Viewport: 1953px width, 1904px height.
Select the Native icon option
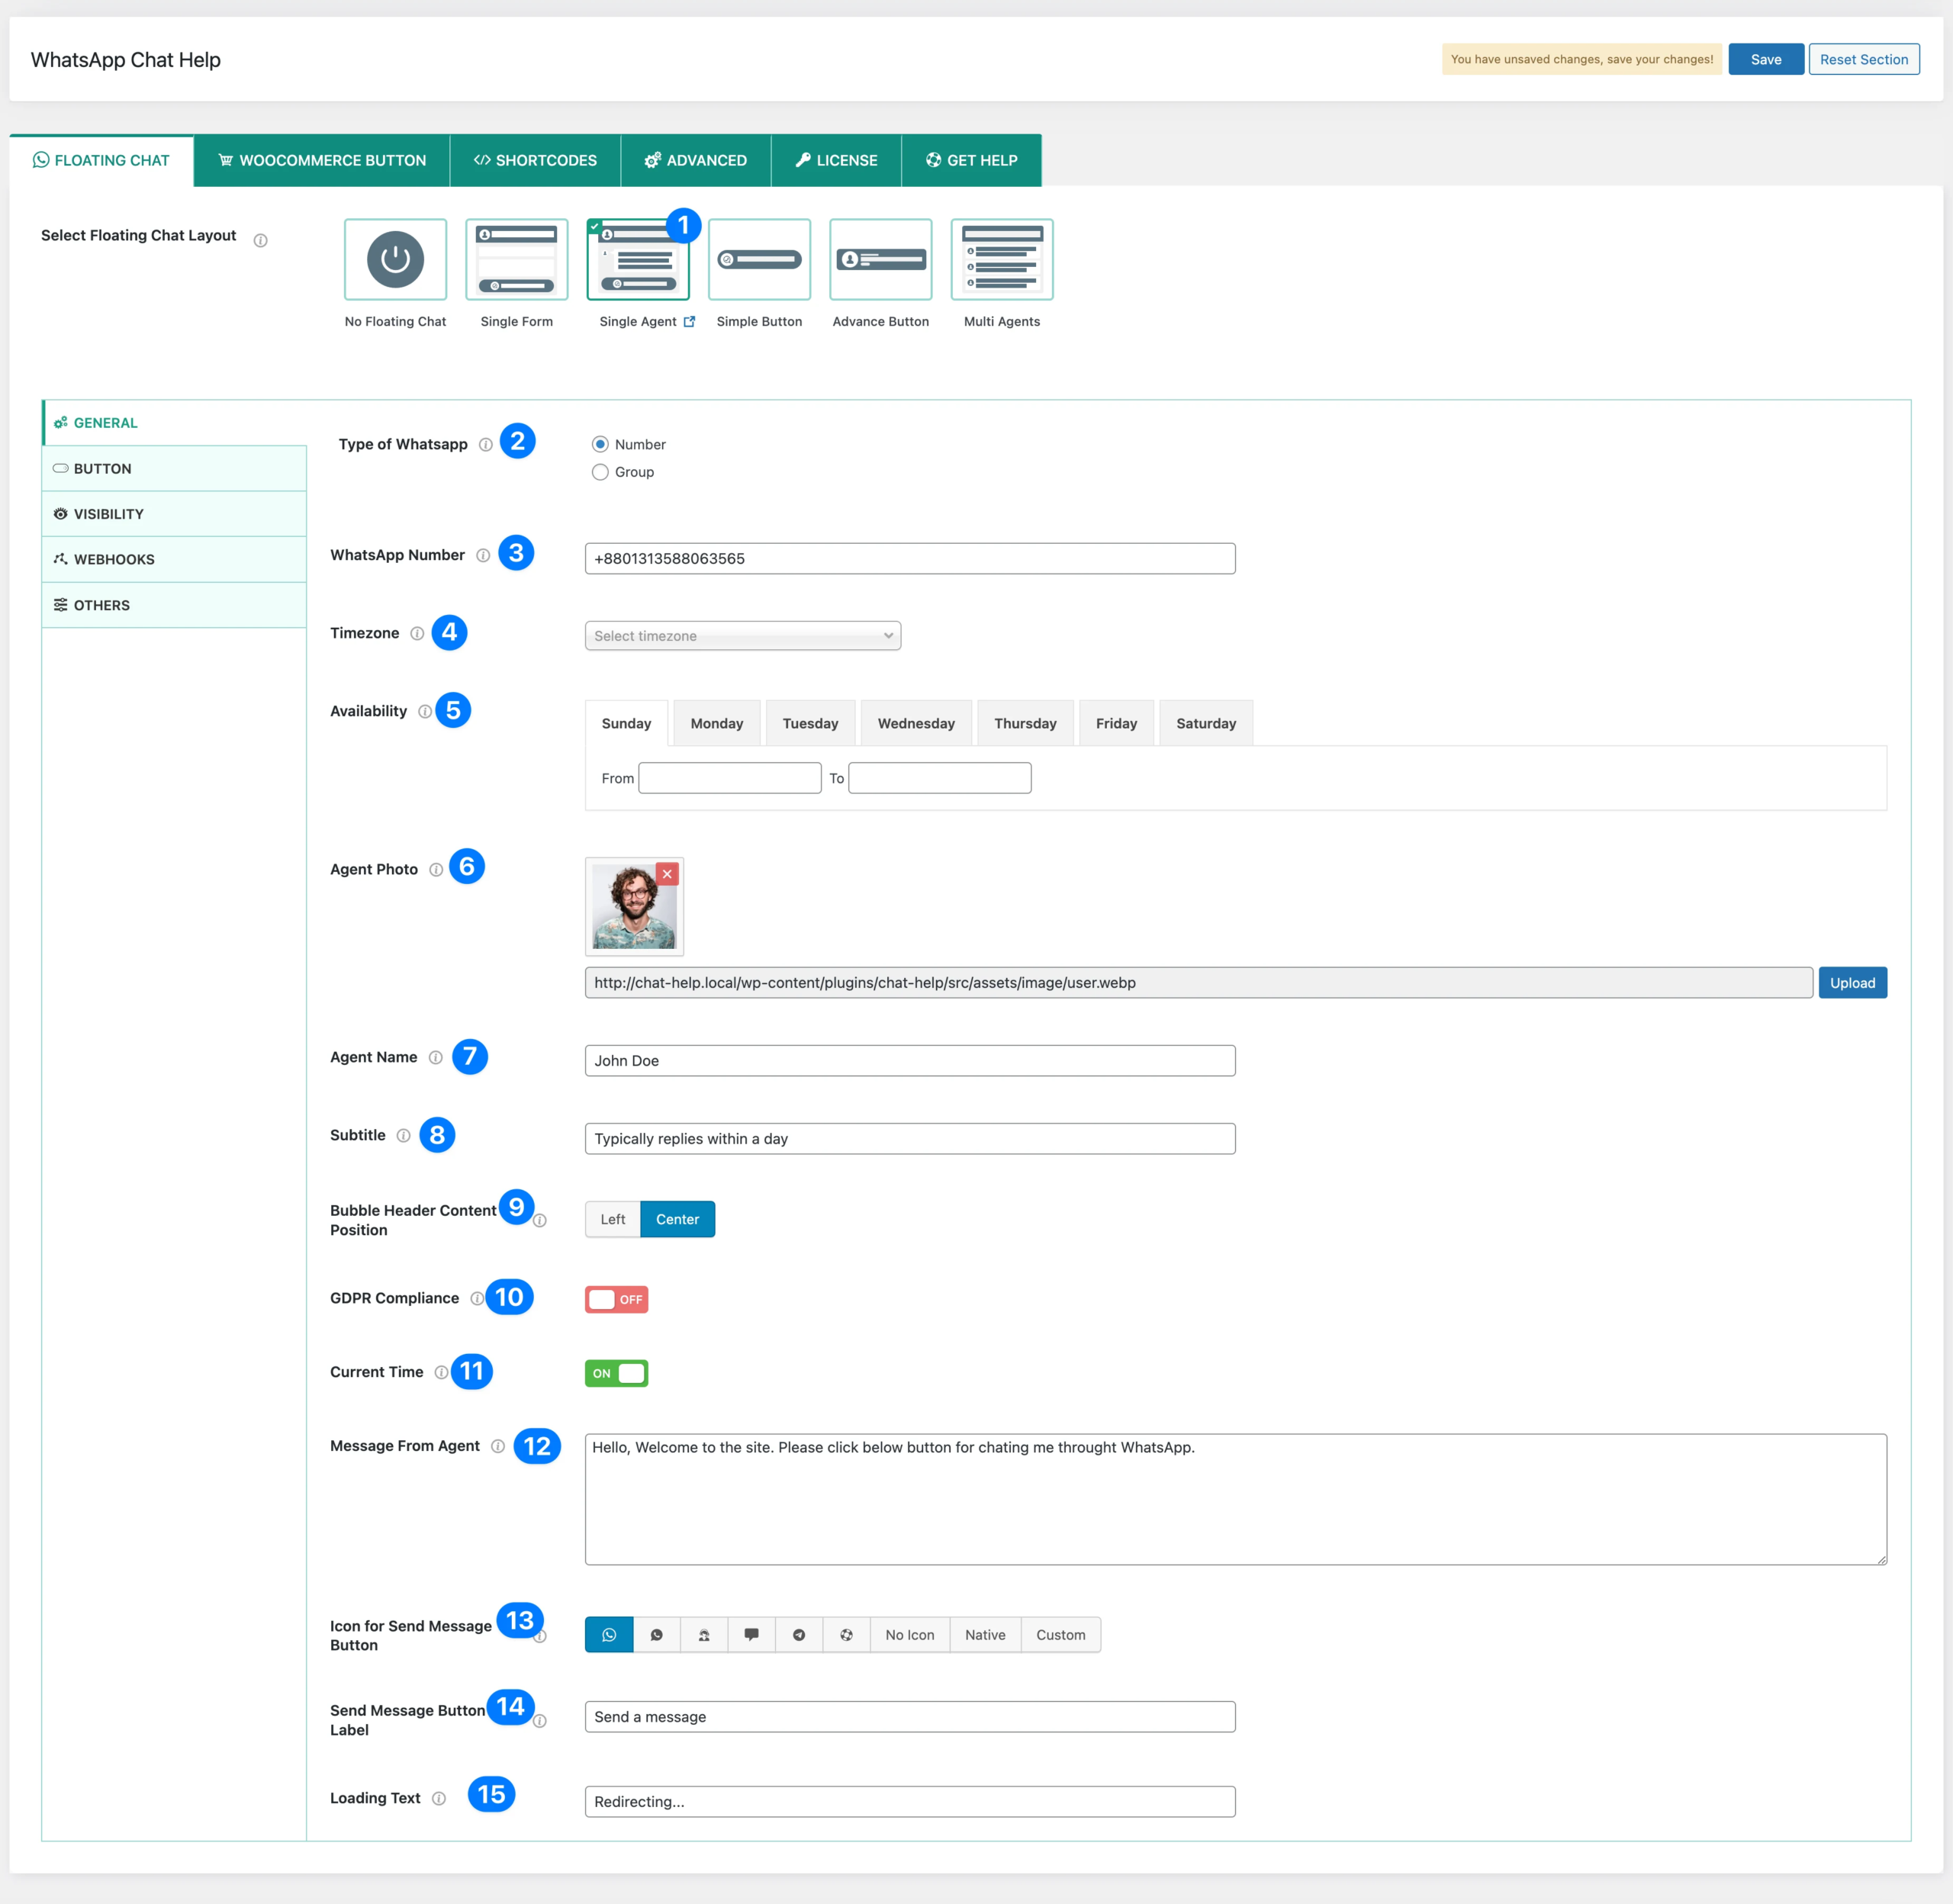click(985, 1634)
